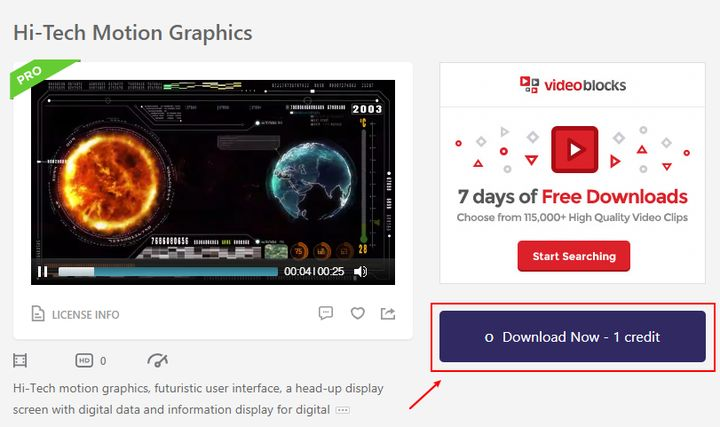
Task: Click the Hi-Tech Motion Graphics title
Action: [x=133, y=33]
